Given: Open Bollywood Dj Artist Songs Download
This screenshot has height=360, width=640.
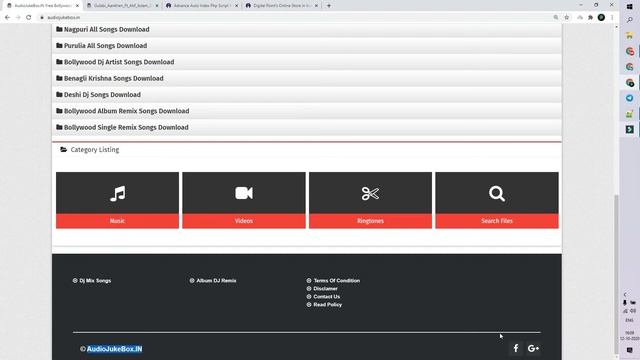Looking at the screenshot, I should pos(119,62).
